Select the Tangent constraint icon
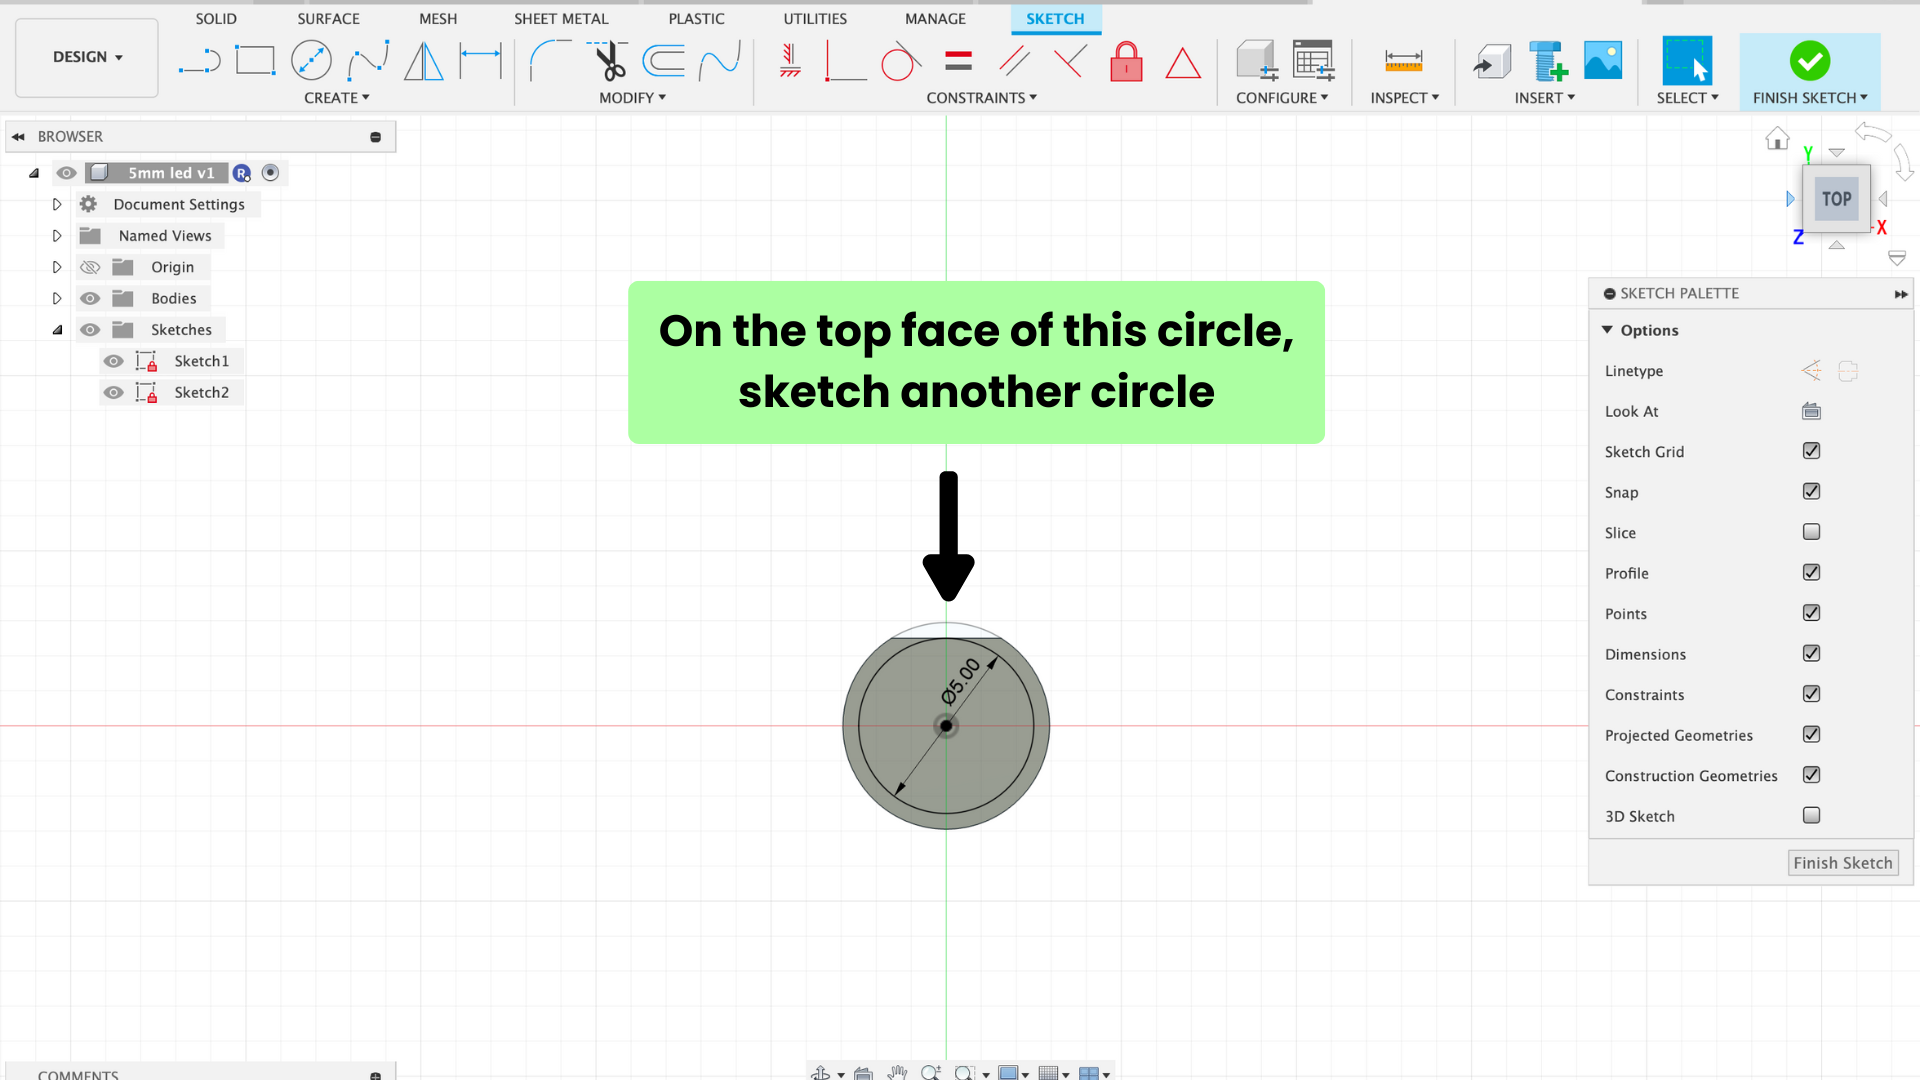Image resolution: width=1920 pixels, height=1080 pixels. pos(900,61)
